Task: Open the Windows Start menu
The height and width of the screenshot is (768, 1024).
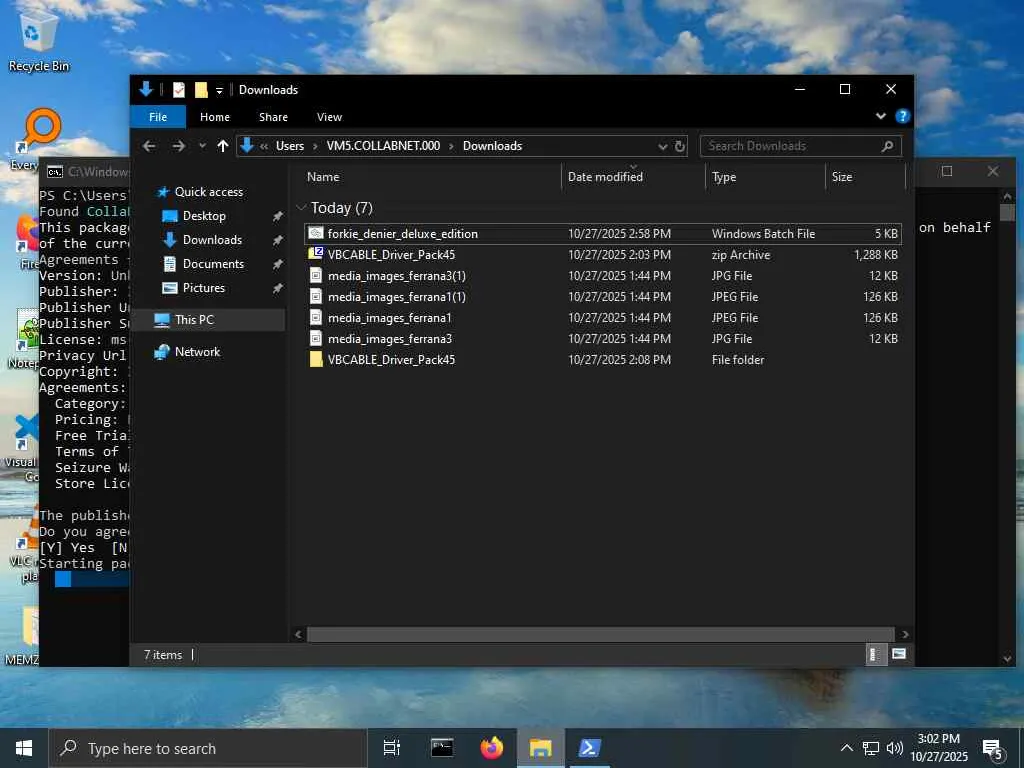Action: click(x=24, y=748)
